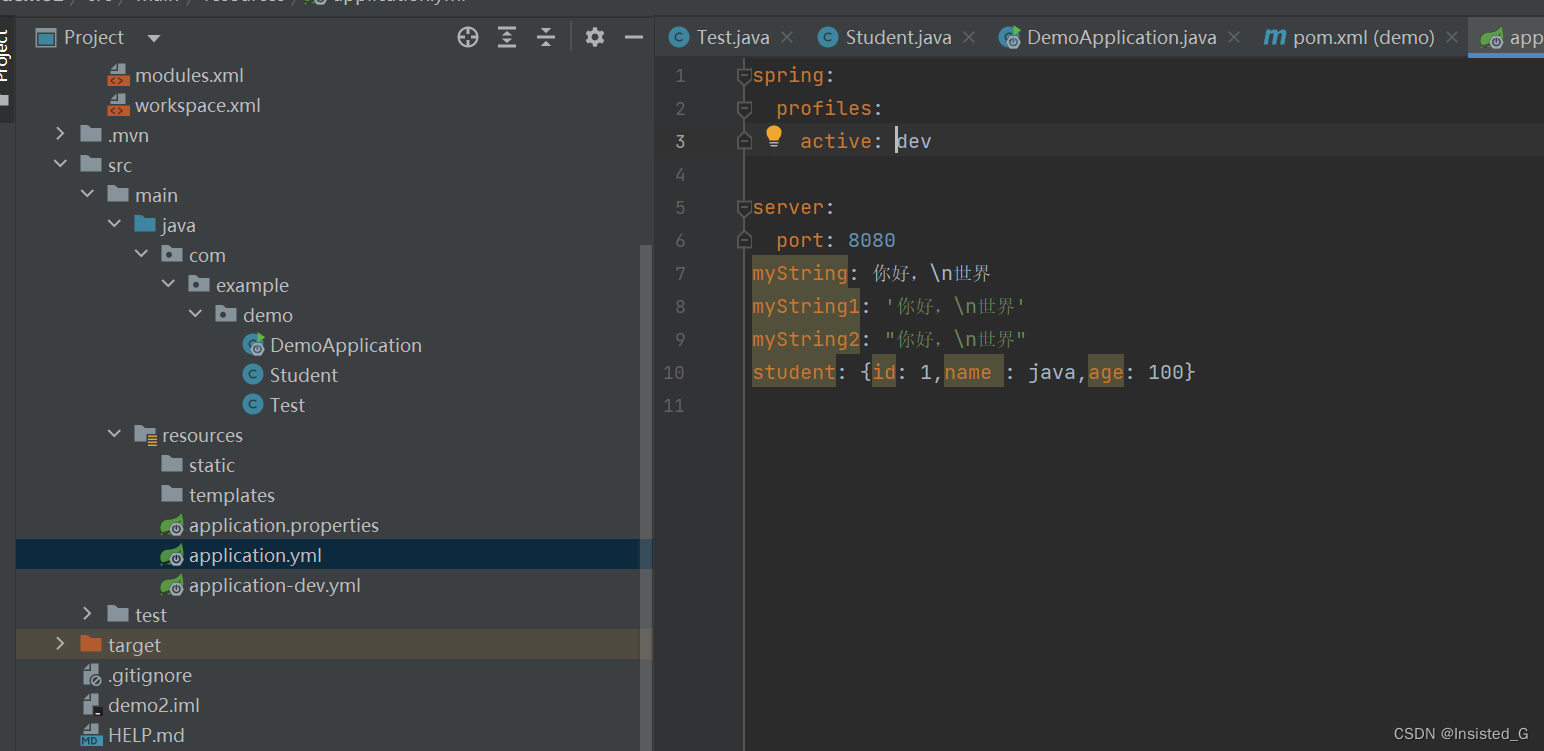The height and width of the screenshot is (751, 1544).
Task: Collapse the example package
Action: (169, 285)
